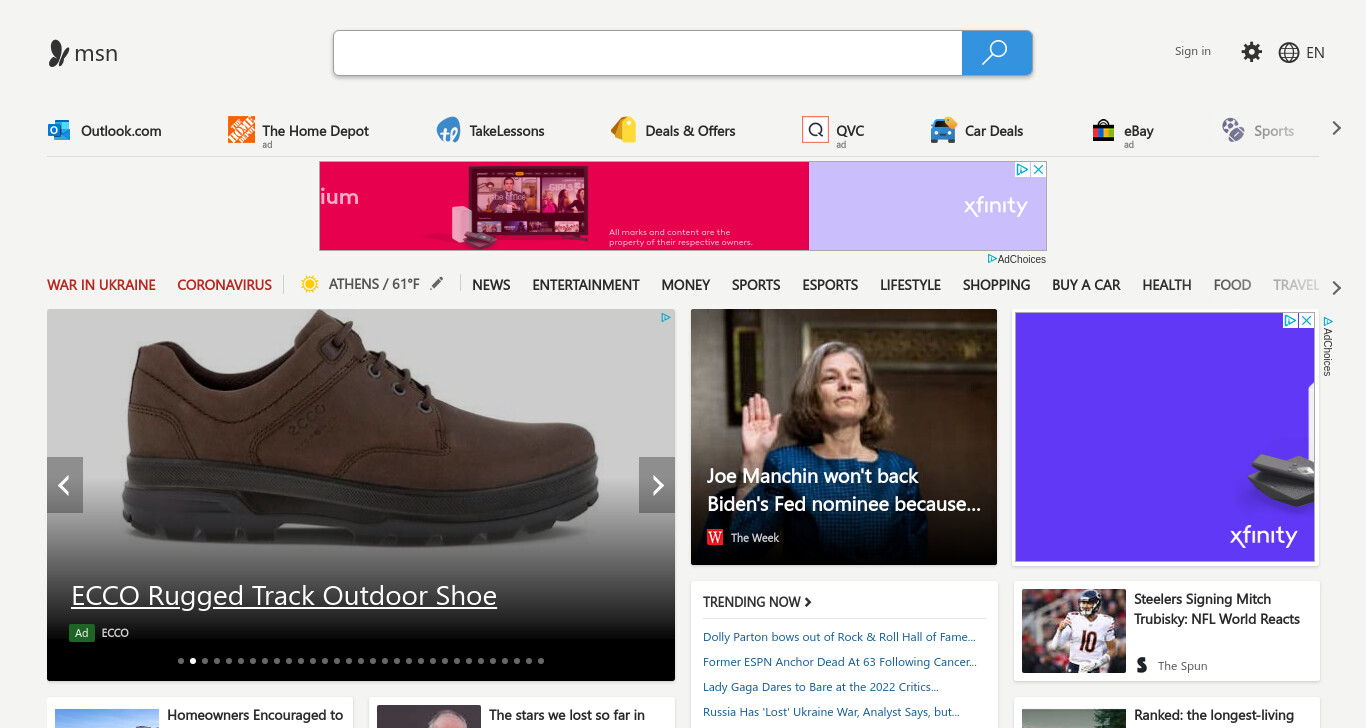The width and height of the screenshot is (1366, 728).
Task: Close the top Xfinity banner ad
Action: tap(1038, 170)
